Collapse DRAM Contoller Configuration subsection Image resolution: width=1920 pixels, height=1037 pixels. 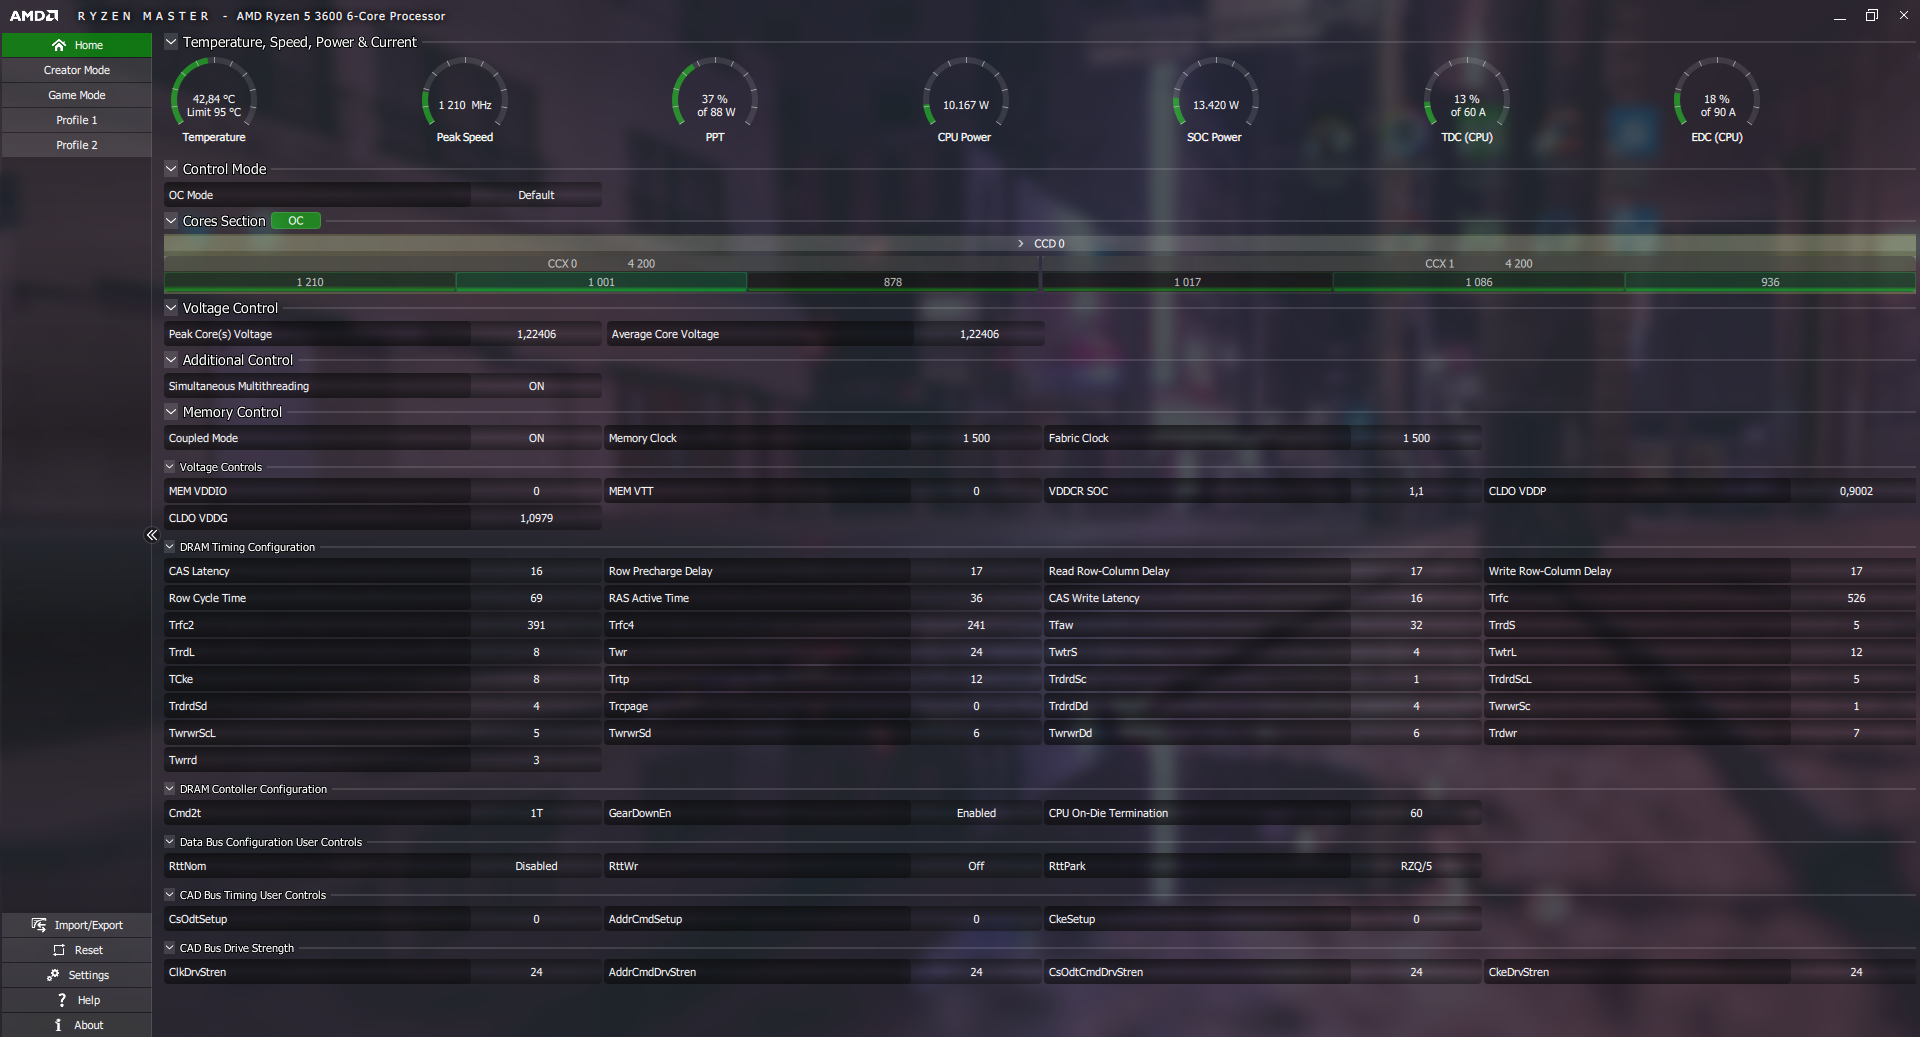(x=170, y=789)
